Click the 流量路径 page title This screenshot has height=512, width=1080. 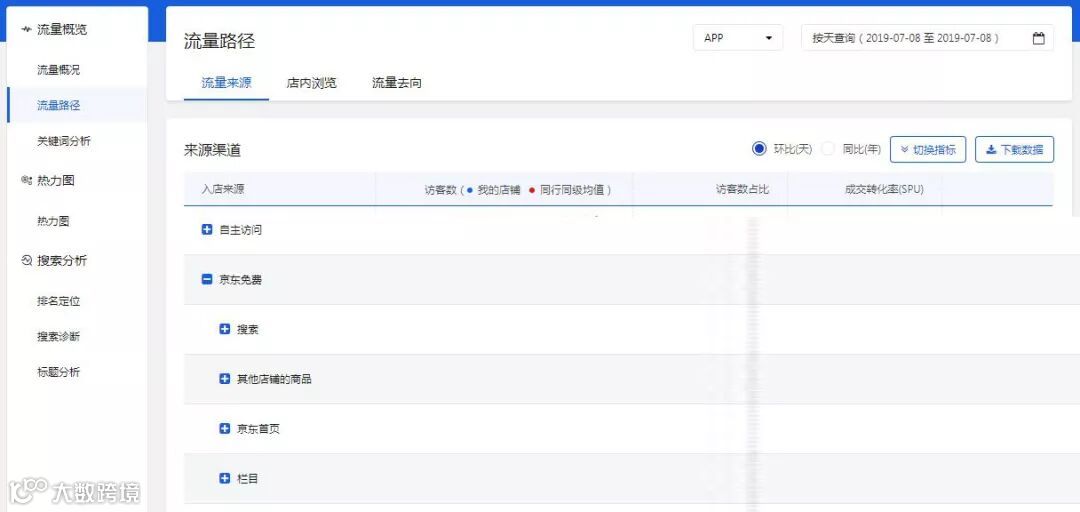[x=219, y=41]
